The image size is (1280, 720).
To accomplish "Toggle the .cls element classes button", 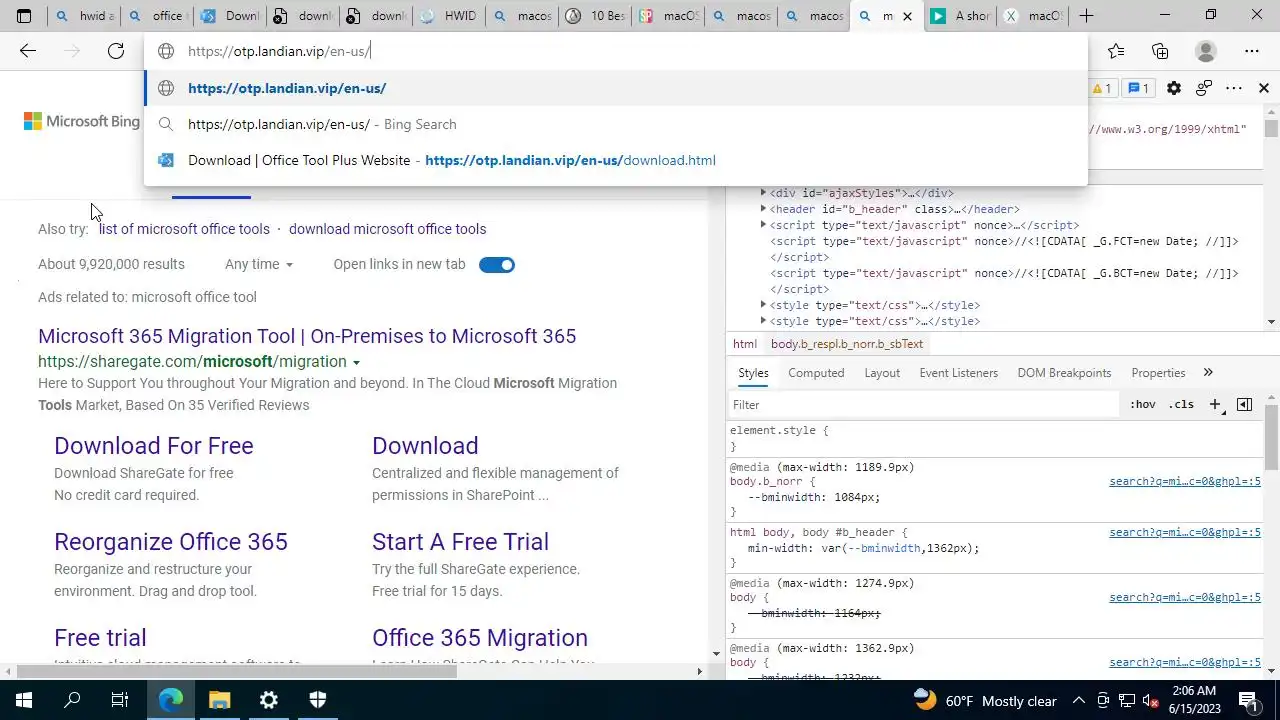I will (1181, 405).
